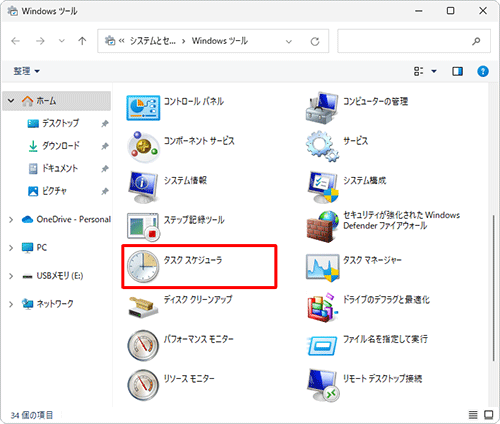The width and height of the screenshot is (500, 424).
Task: Open the Run icon (ファイル名を指定して実行)
Action: (322, 345)
